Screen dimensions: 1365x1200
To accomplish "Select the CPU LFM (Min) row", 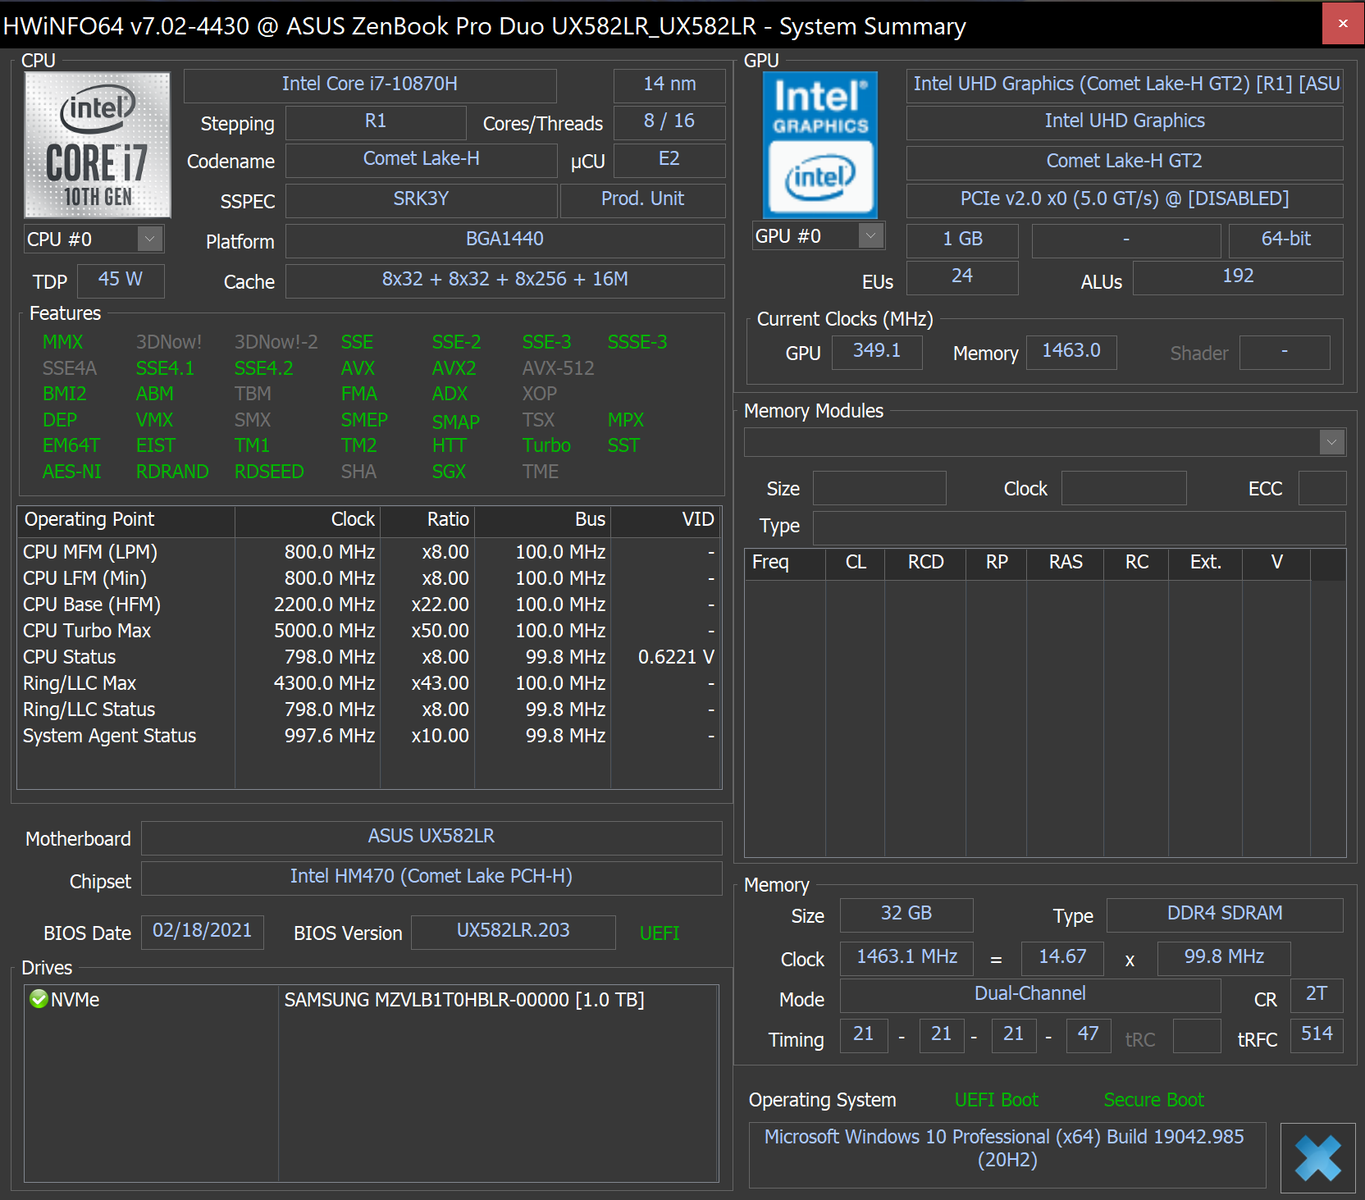I will click(x=369, y=578).
